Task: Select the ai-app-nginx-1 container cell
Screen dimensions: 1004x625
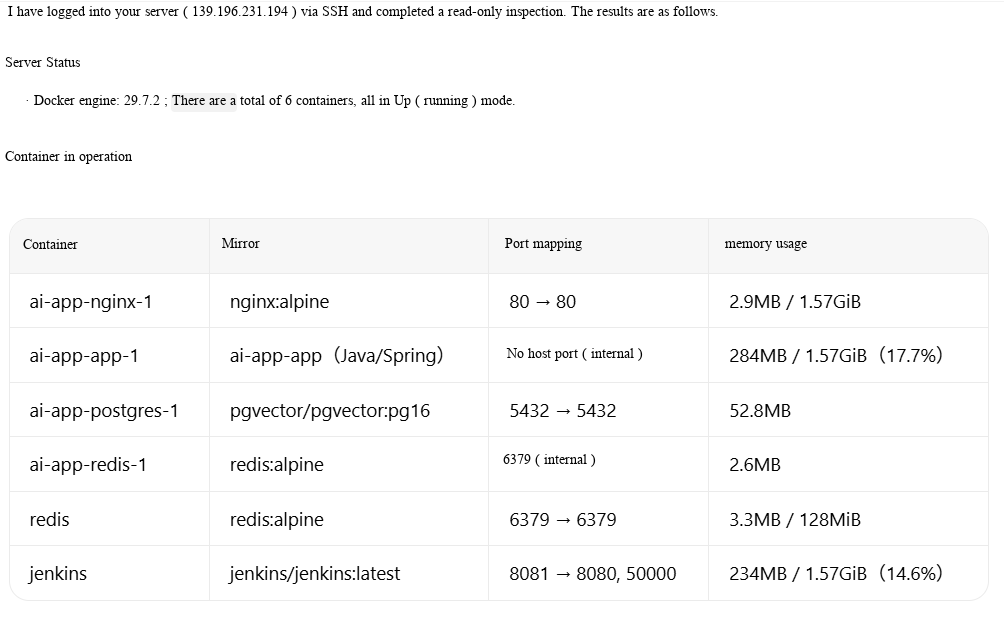Action: click(x=91, y=302)
